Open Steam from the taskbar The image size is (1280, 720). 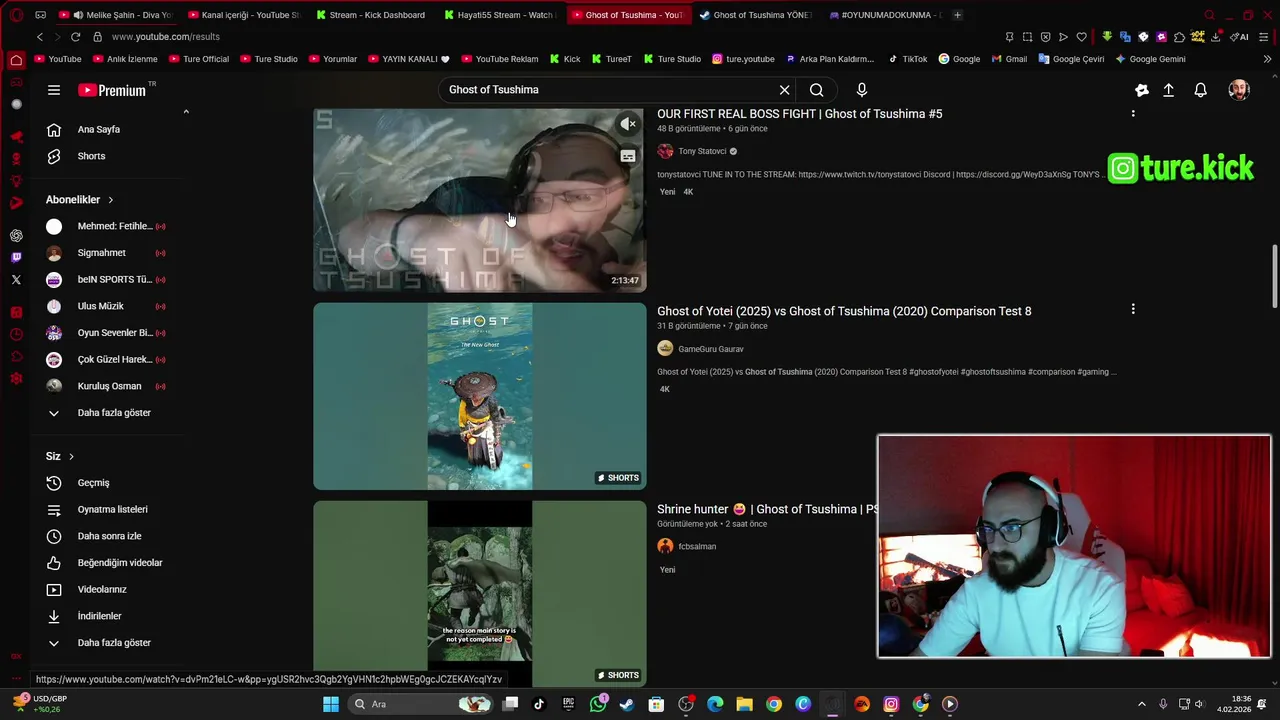pos(627,704)
